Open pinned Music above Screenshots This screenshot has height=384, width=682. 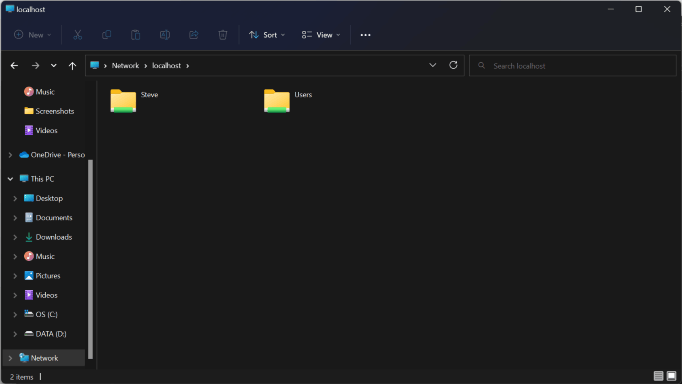[x=39, y=92]
